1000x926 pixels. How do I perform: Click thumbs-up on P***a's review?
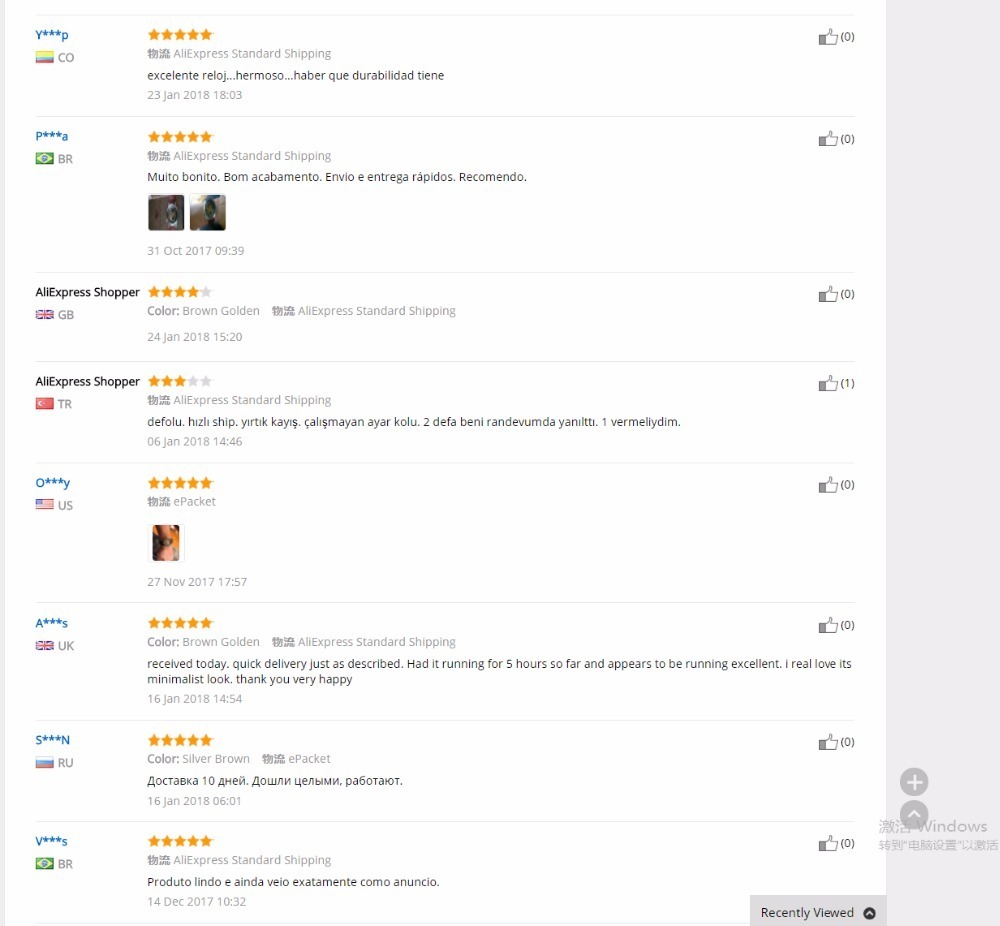click(x=828, y=139)
